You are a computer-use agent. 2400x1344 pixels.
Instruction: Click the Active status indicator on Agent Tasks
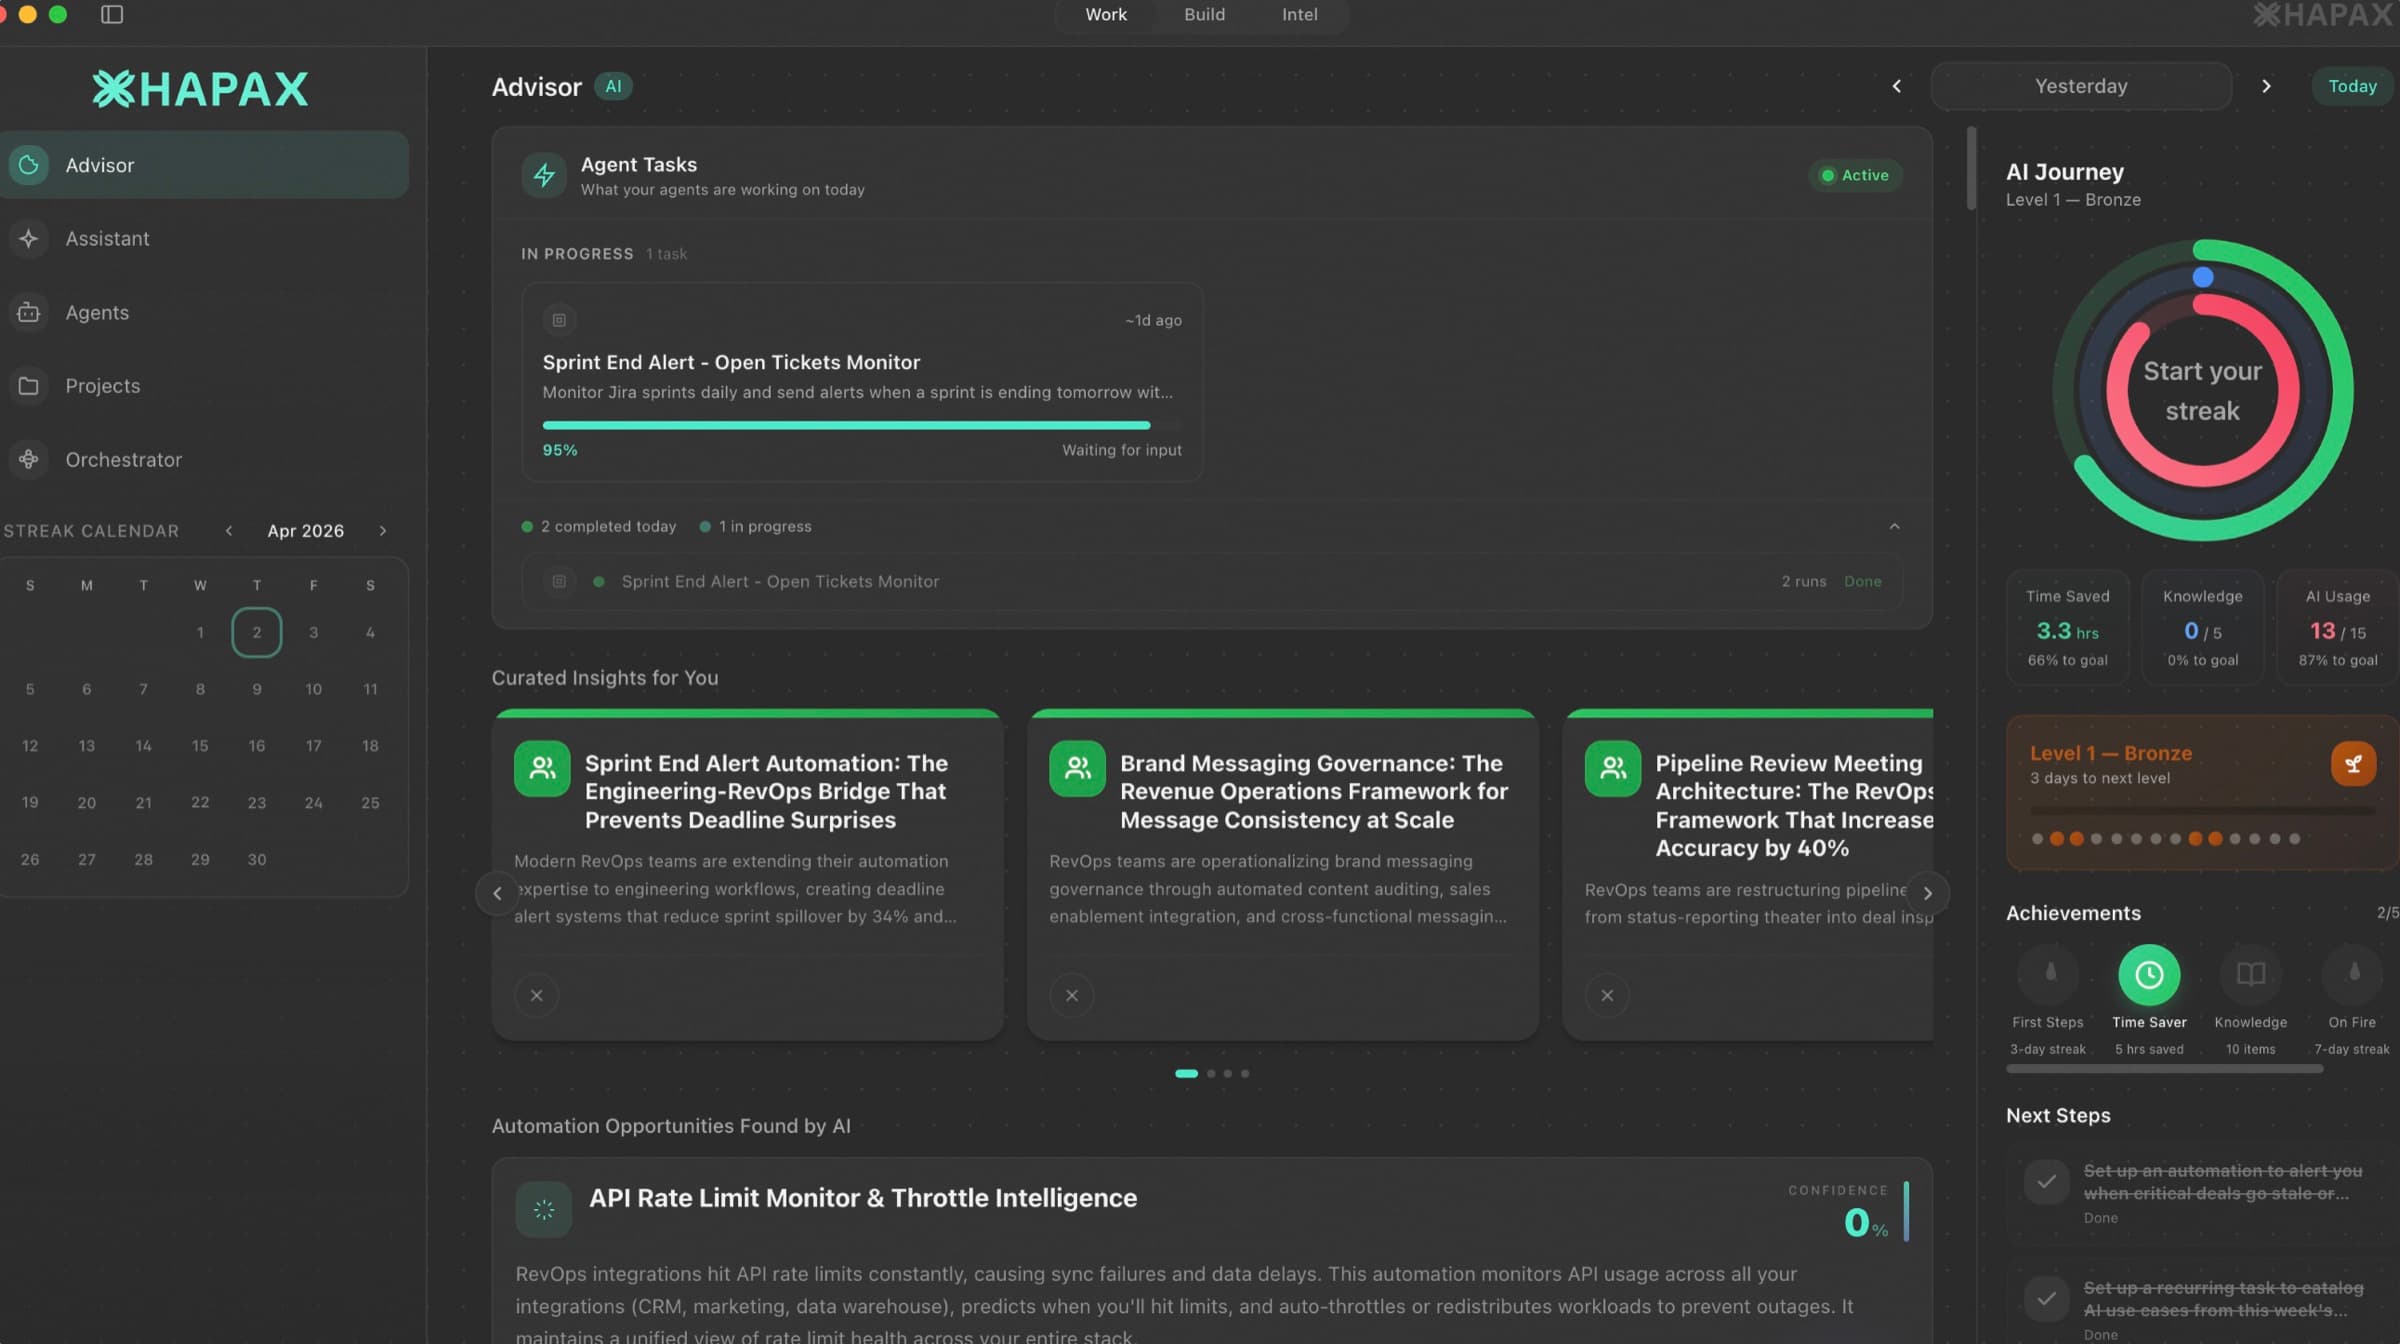tap(1855, 175)
